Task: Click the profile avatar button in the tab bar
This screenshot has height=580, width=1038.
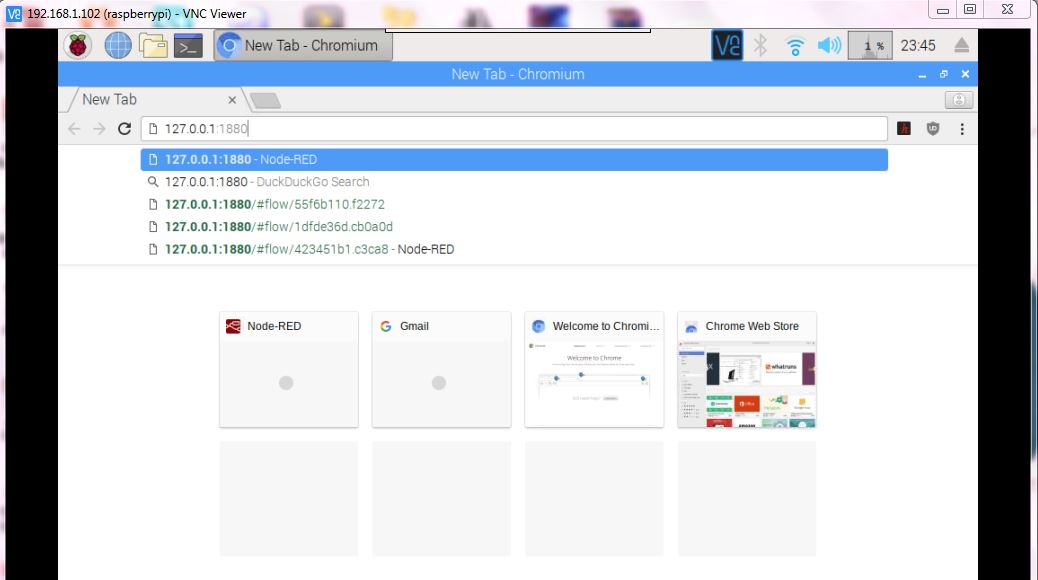Action: tap(959, 100)
